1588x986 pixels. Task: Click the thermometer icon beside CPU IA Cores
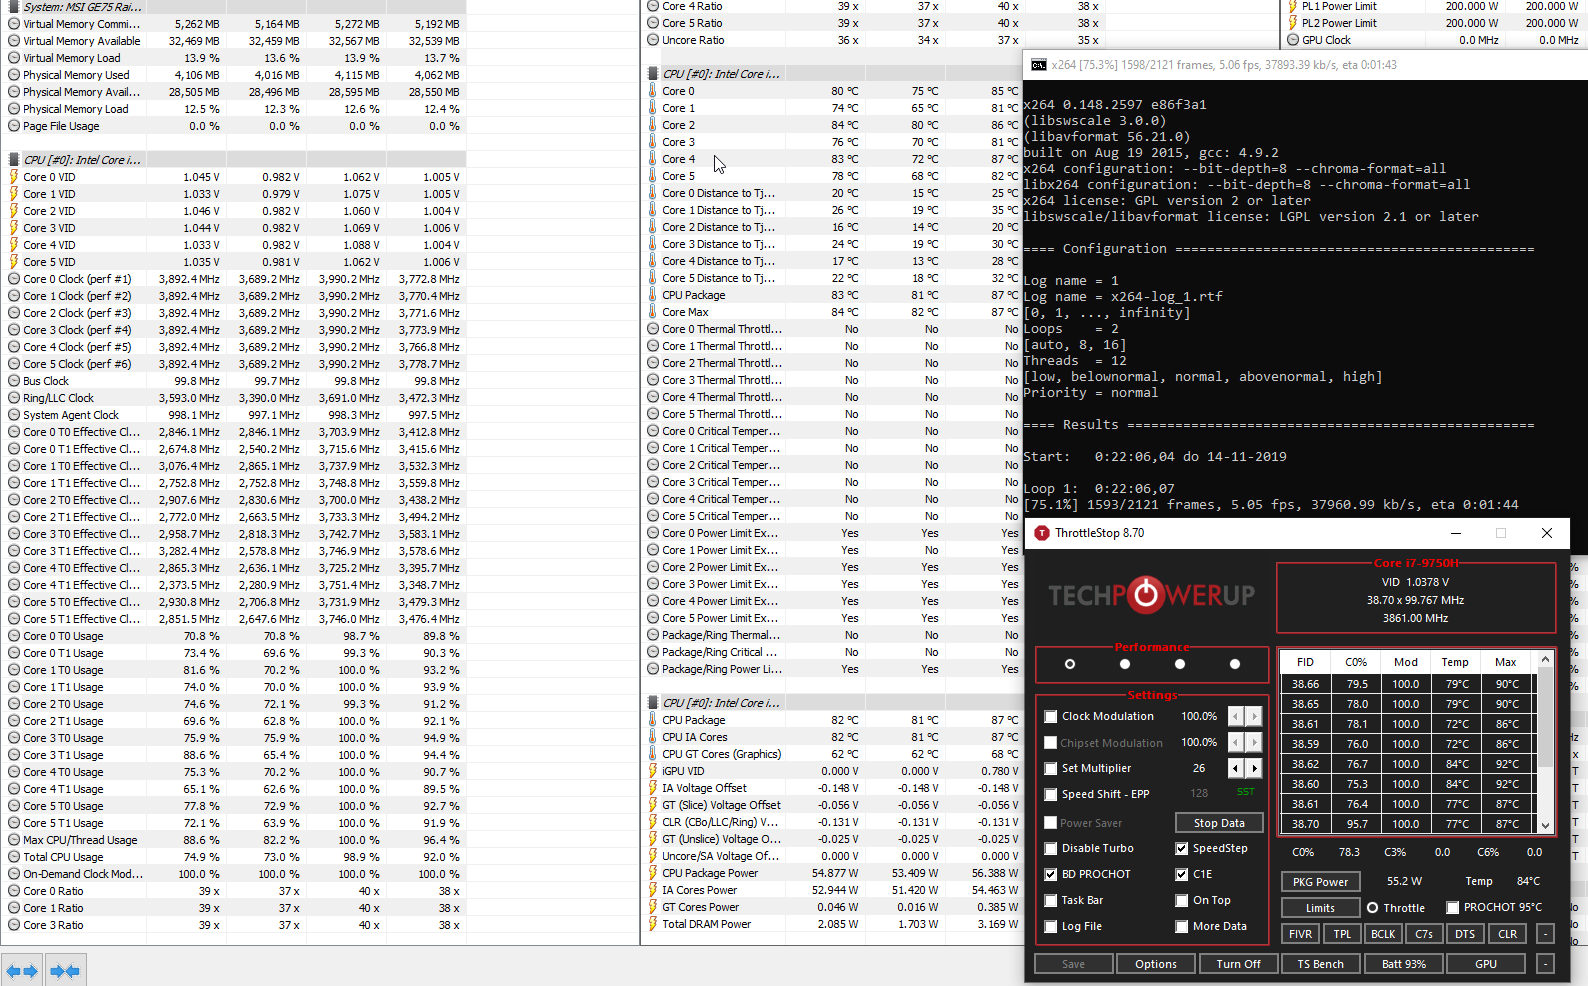point(653,737)
